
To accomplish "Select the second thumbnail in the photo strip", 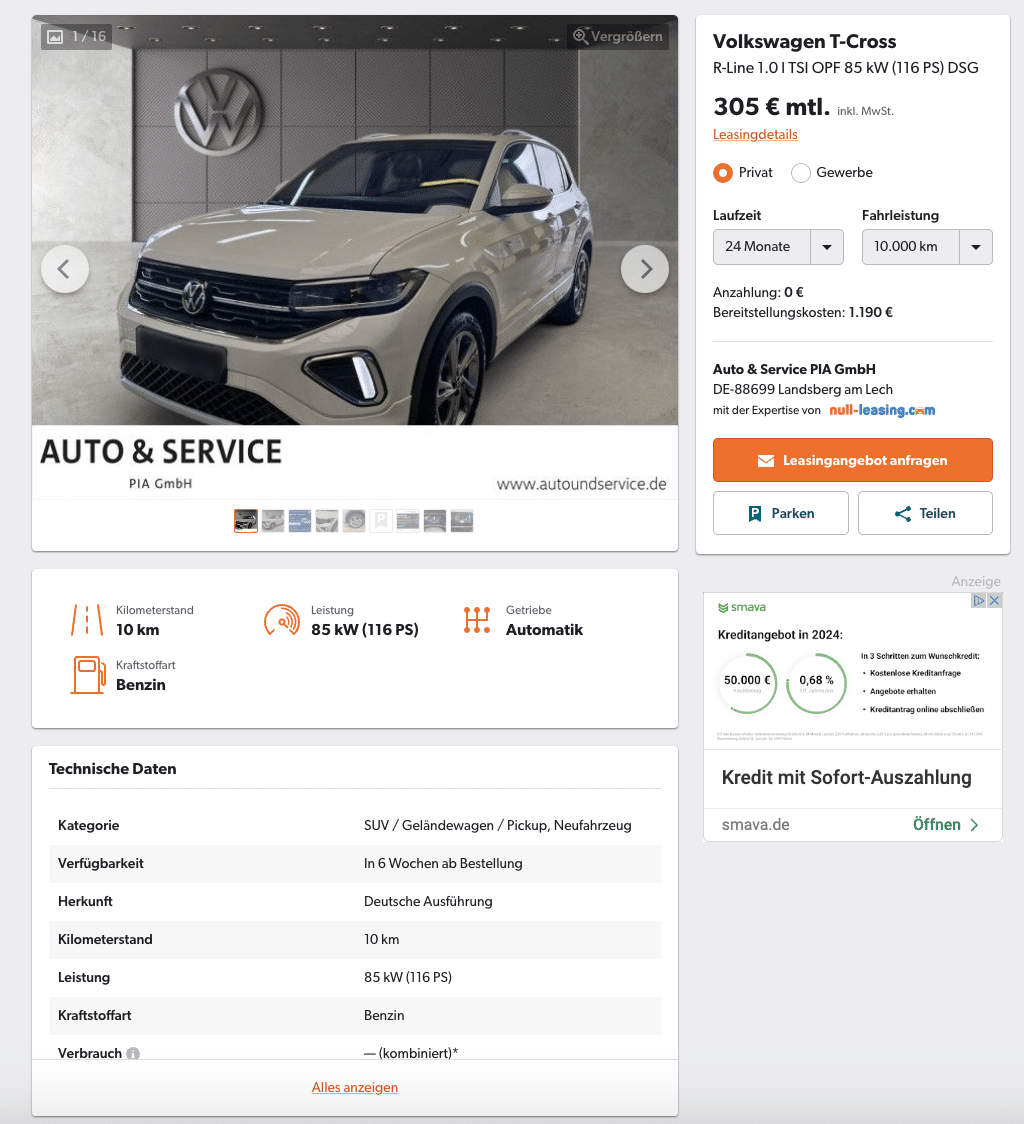I will click(273, 520).
